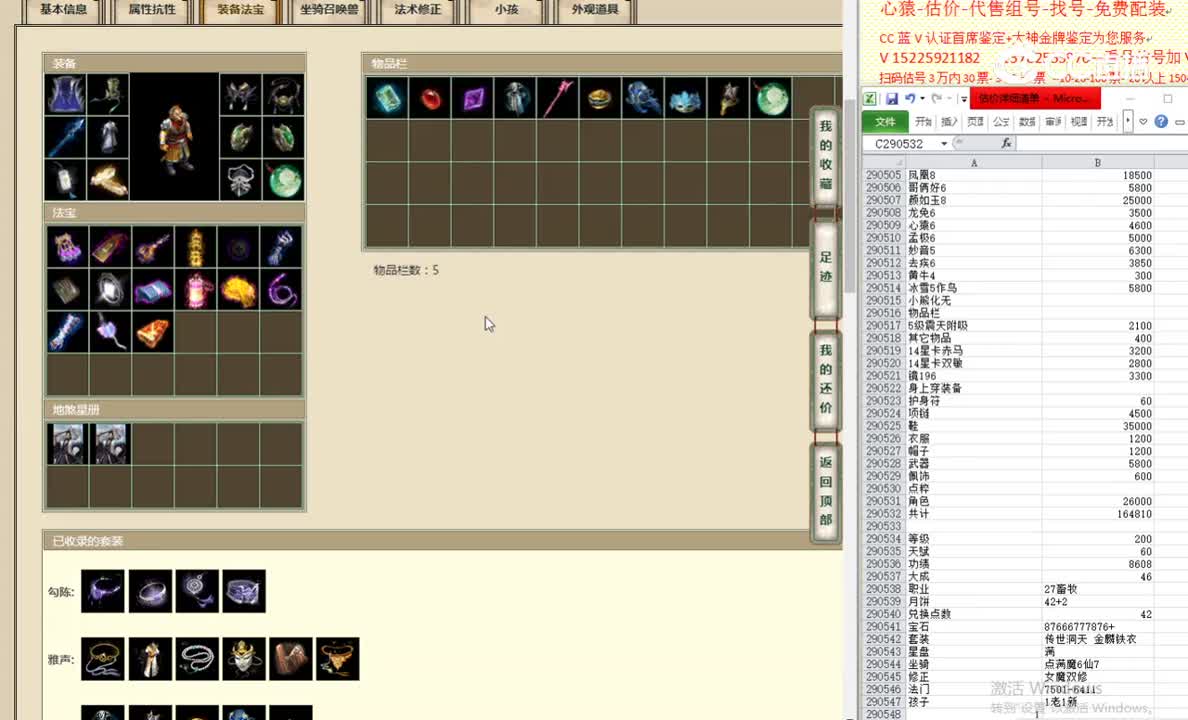Open the 开始 ribbon tab in Excel
Viewport: 1188px width, 720px height.
click(921, 121)
